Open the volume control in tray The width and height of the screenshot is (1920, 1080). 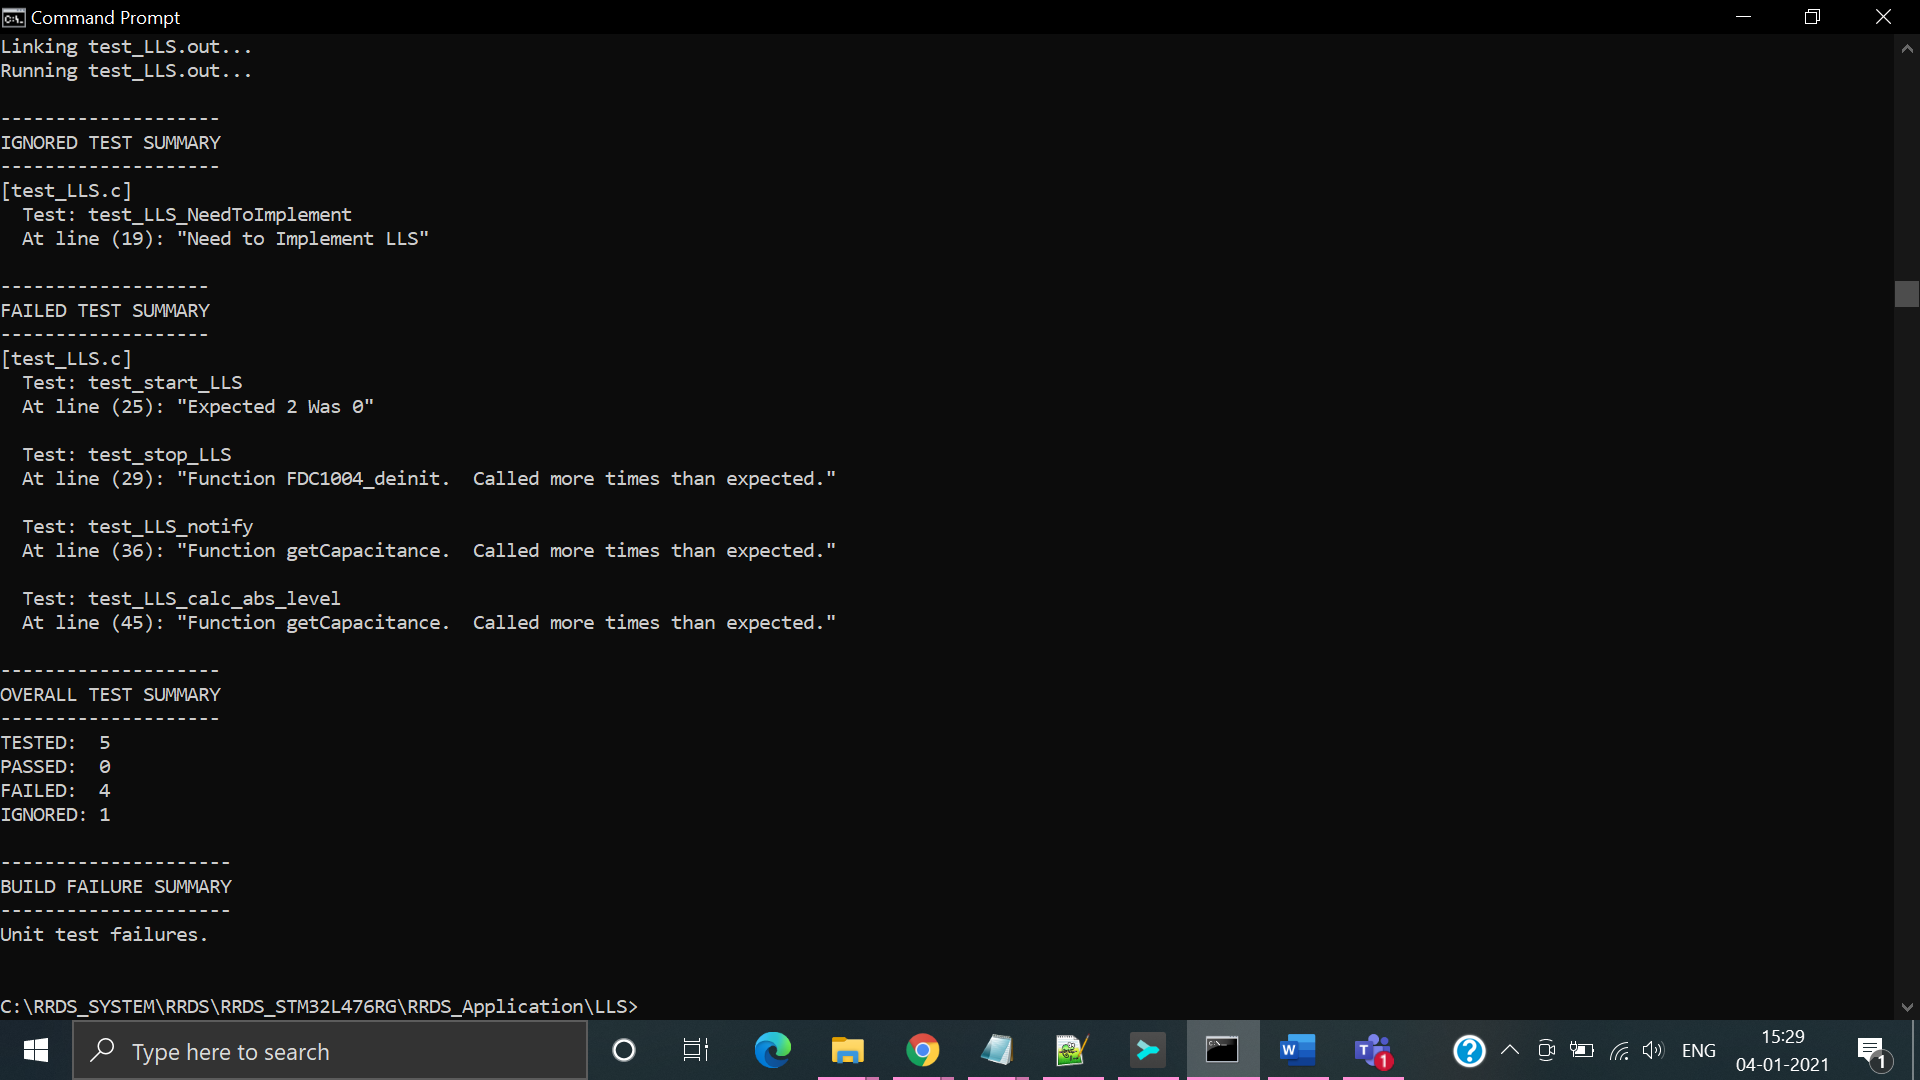click(x=1653, y=1050)
